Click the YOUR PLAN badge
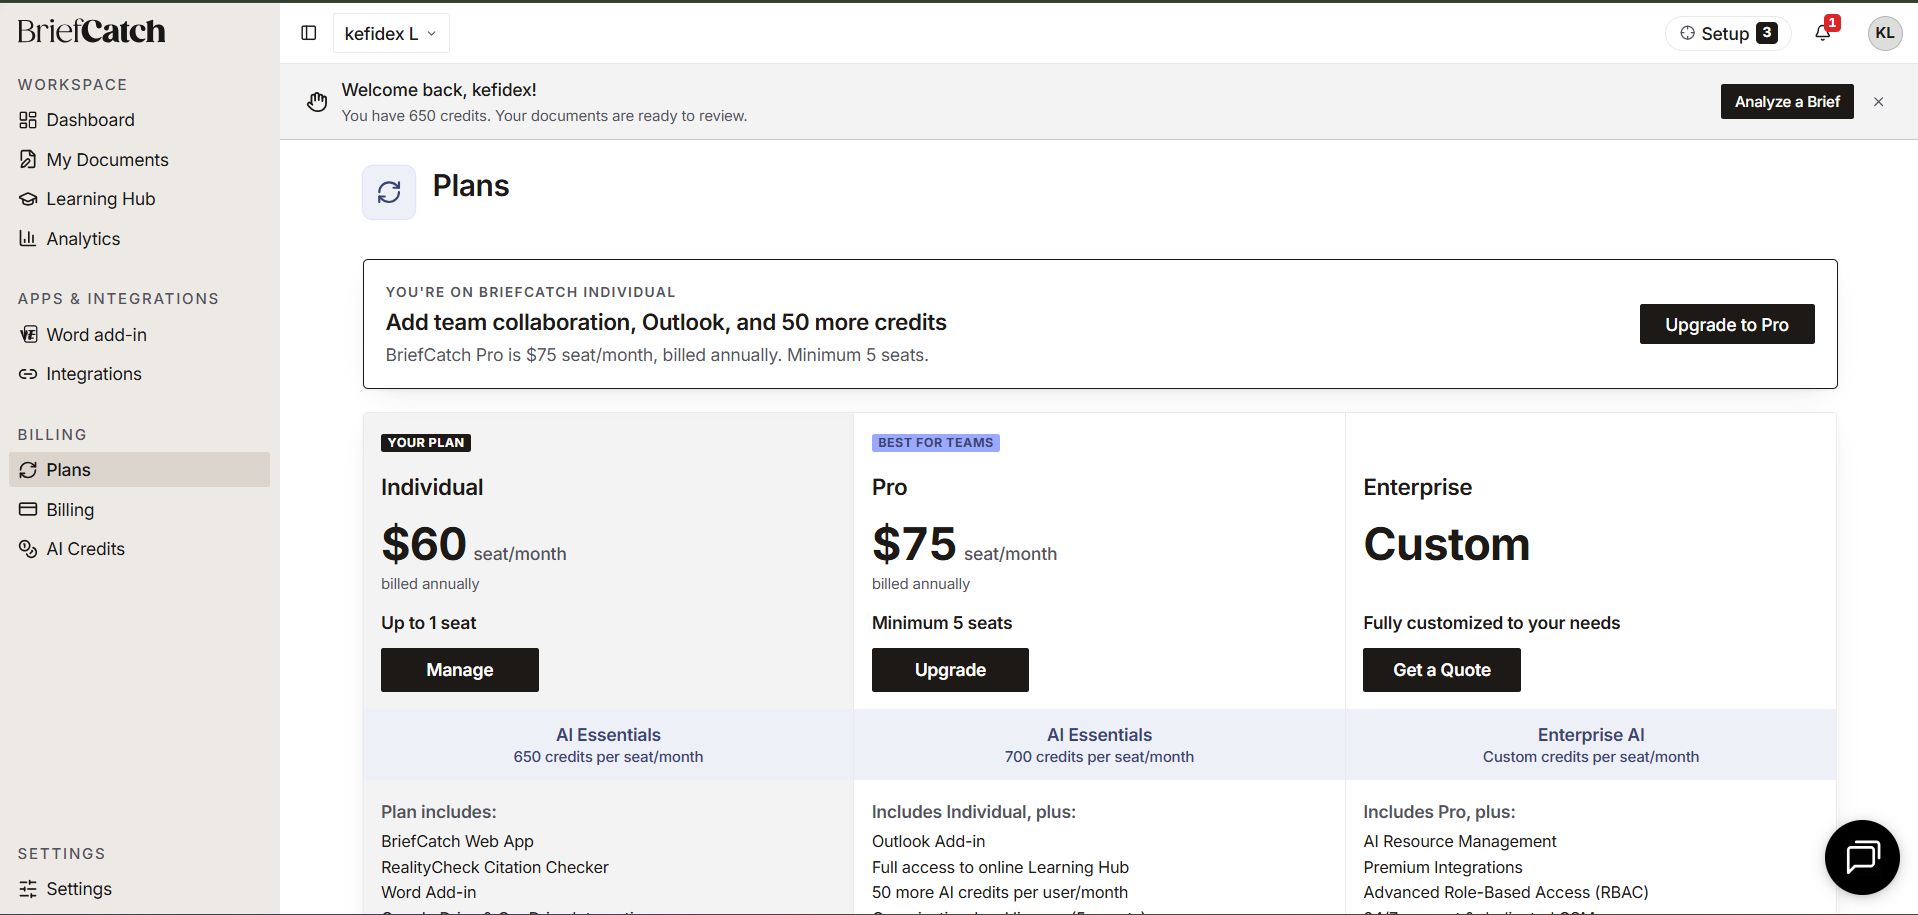The image size is (1918, 915). point(426,443)
